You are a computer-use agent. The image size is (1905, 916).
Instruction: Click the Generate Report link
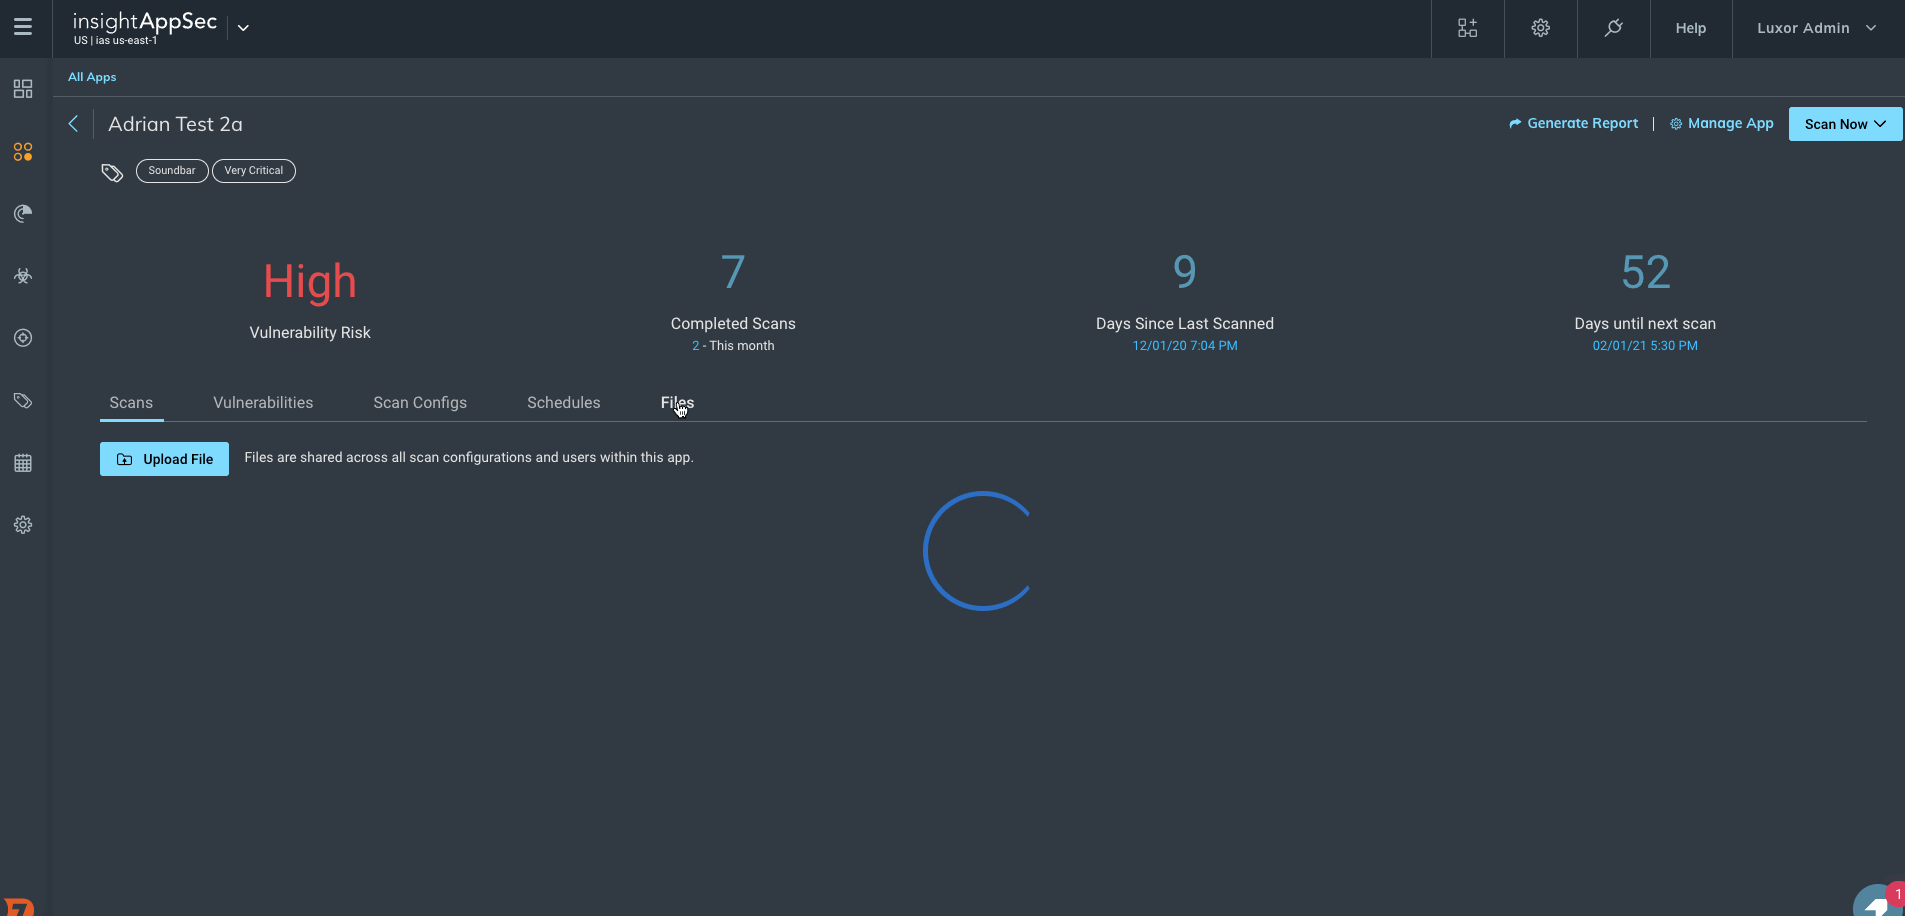coord(1573,124)
